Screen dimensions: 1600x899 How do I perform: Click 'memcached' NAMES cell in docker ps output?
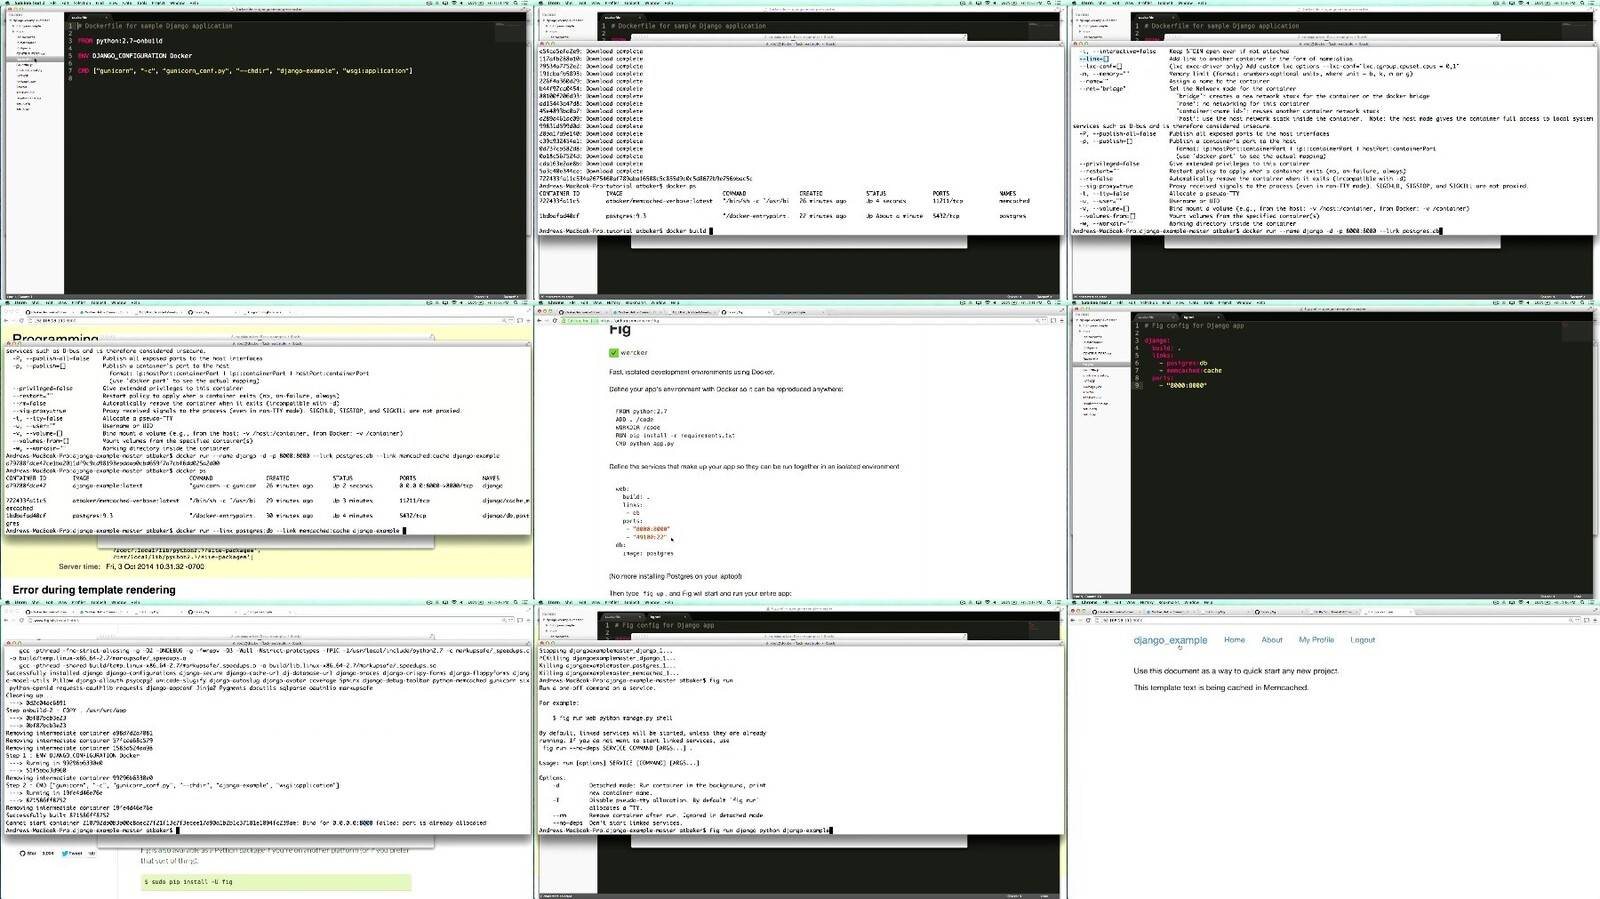[x=1014, y=201]
